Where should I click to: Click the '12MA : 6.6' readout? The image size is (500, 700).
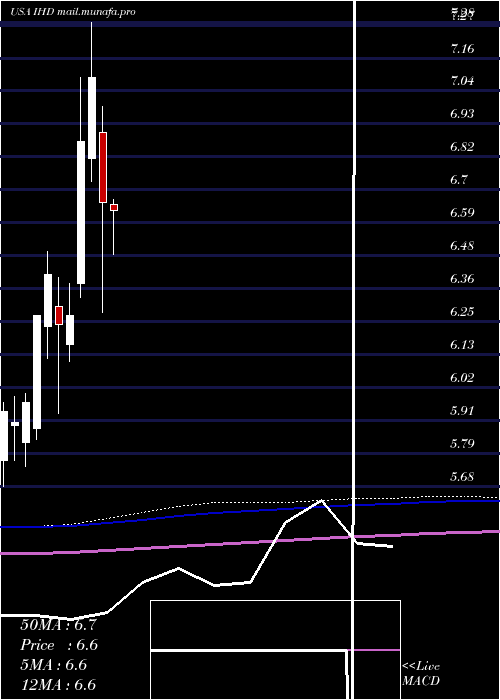pos(58,685)
